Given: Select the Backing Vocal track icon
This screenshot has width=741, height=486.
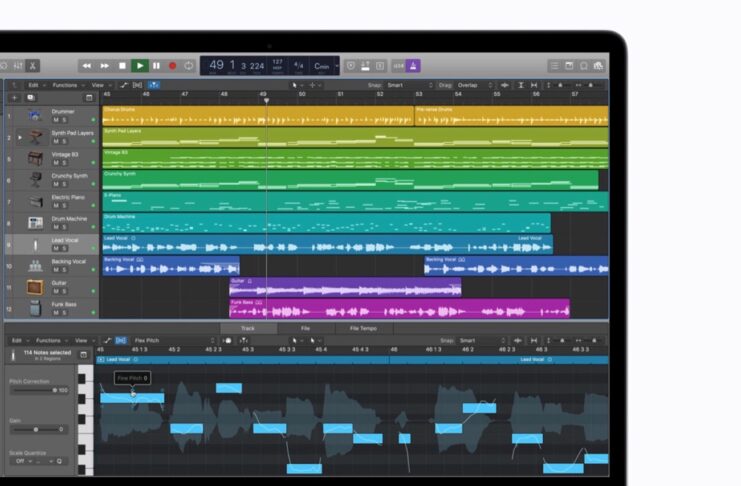Looking at the screenshot, I should tap(35, 266).
